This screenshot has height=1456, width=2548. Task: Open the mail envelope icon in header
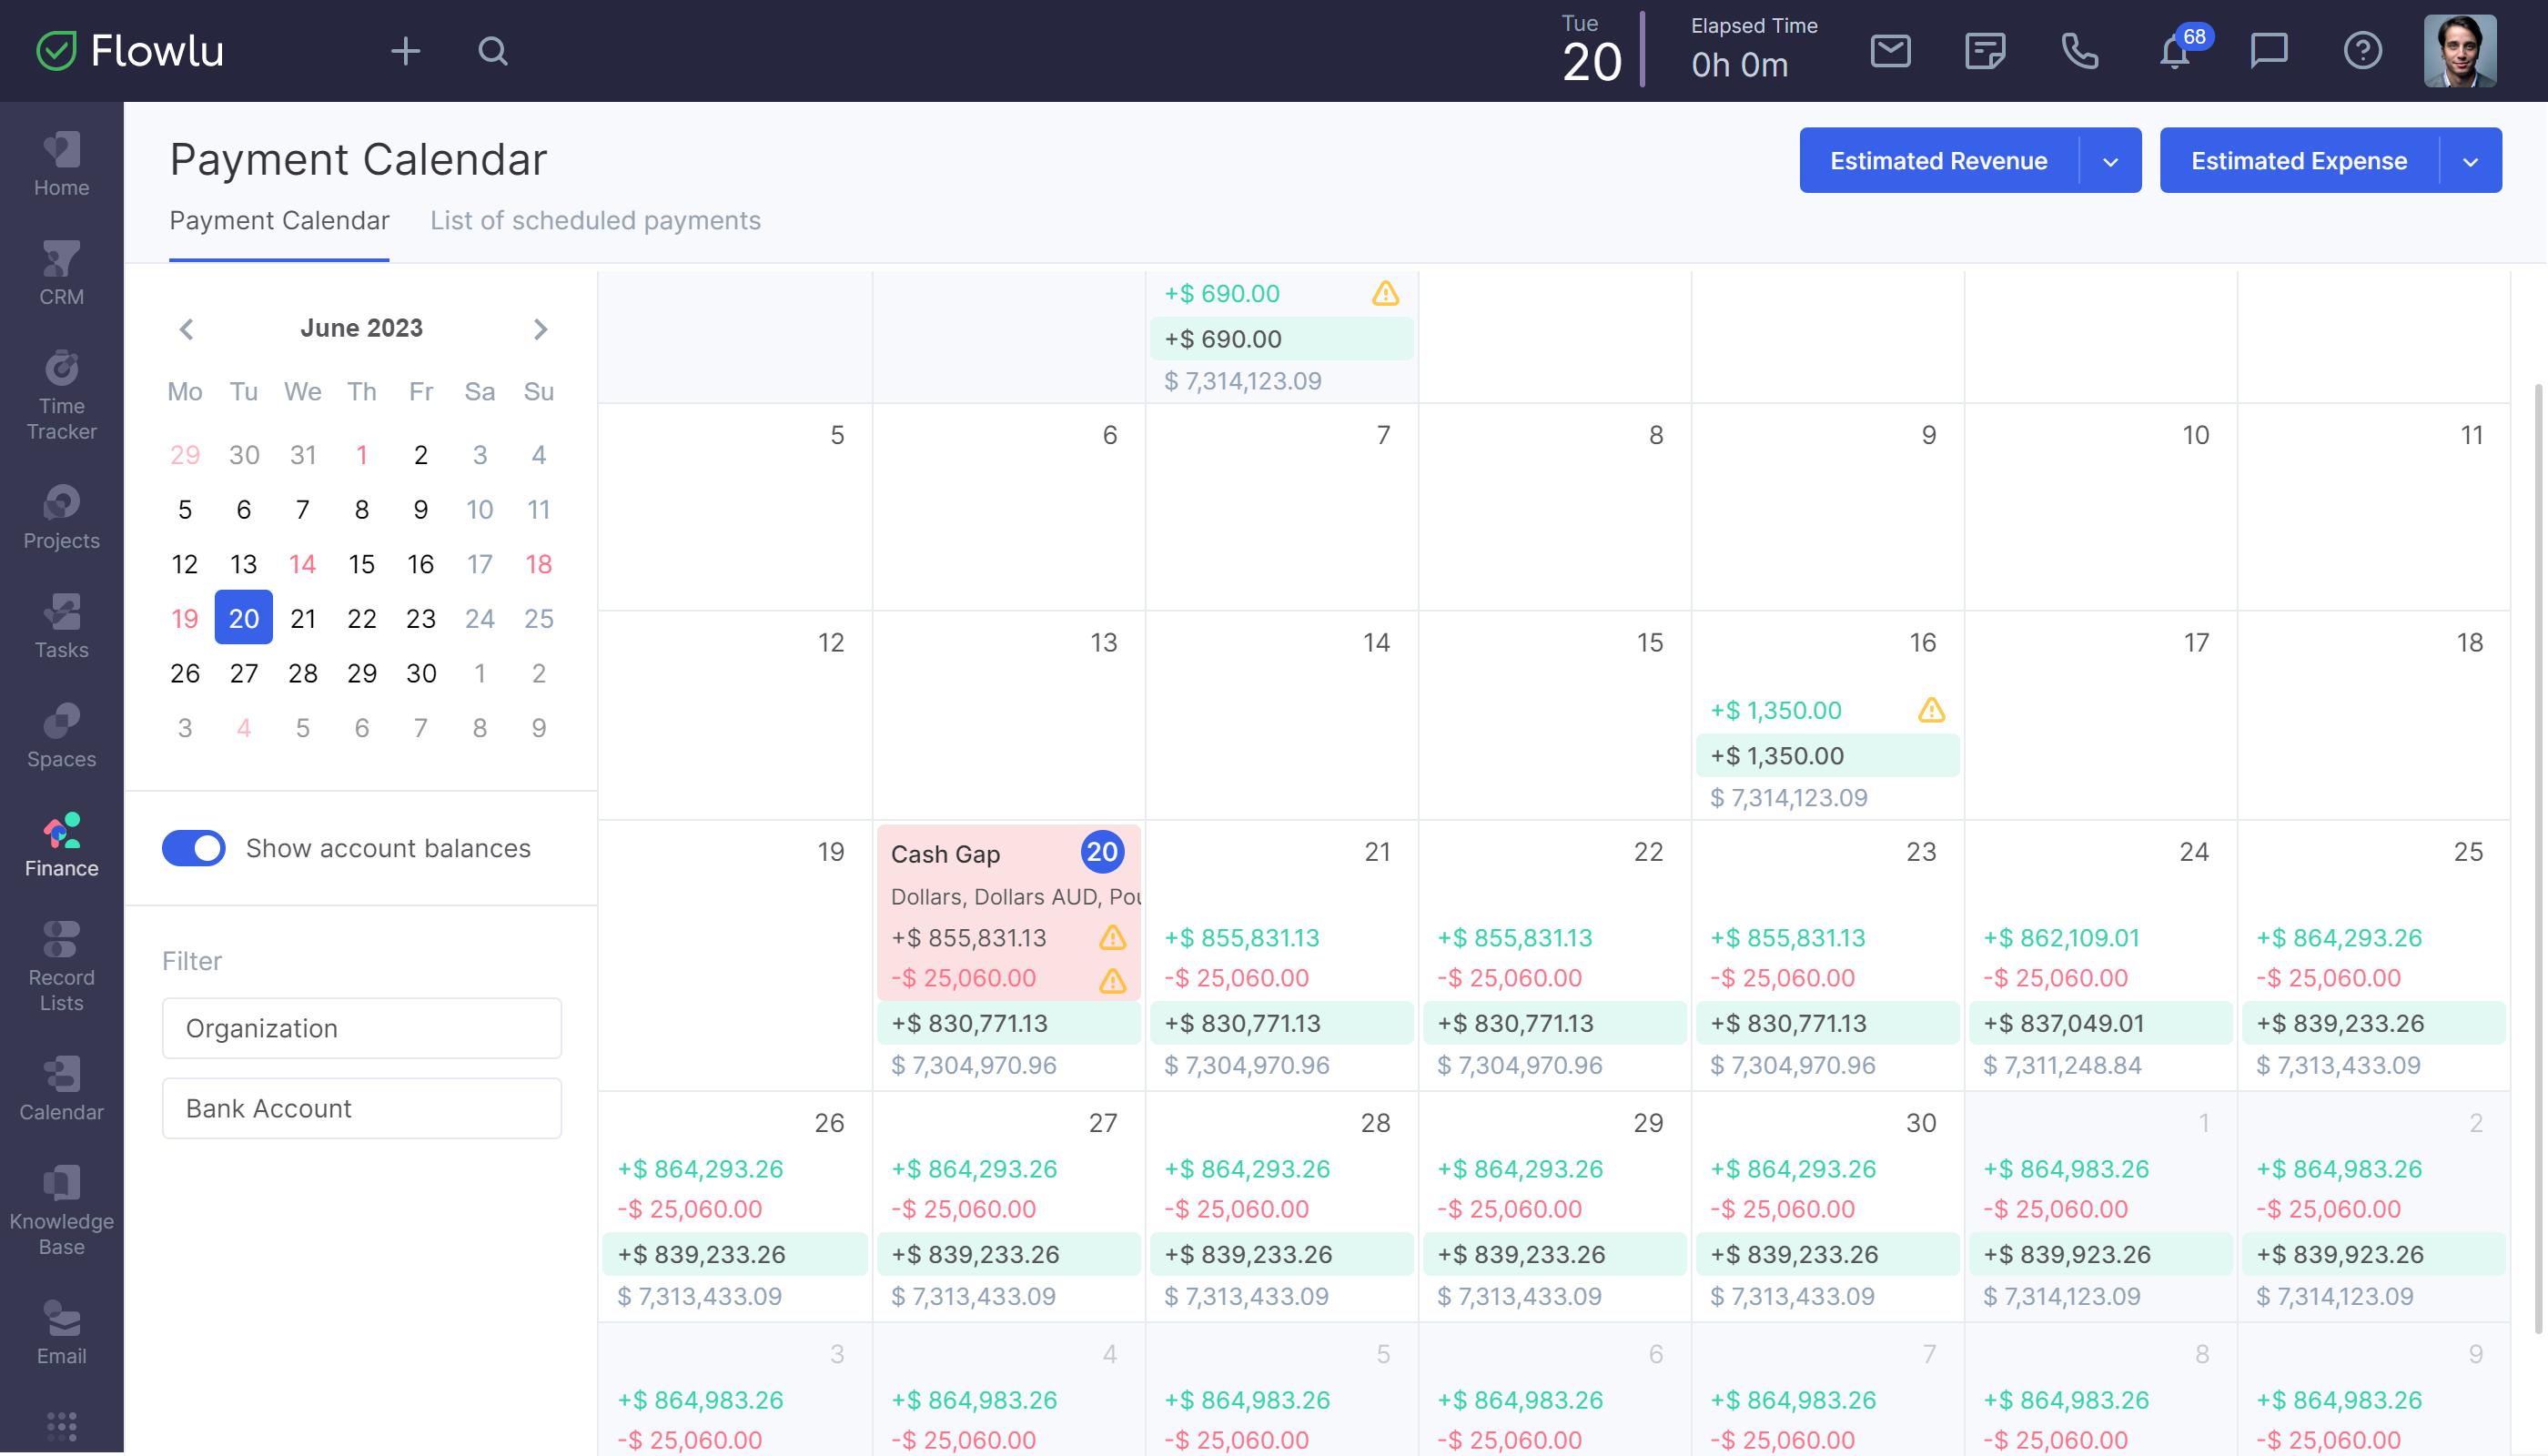[x=1890, y=50]
